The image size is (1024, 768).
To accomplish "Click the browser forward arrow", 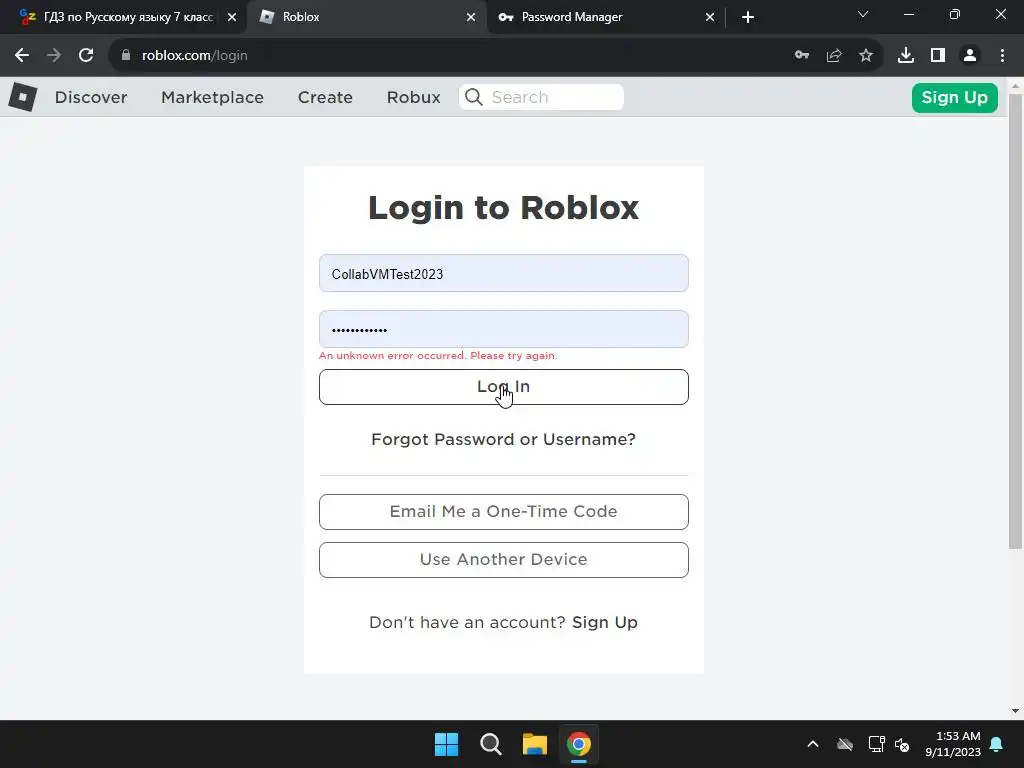I will coord(54,56).
